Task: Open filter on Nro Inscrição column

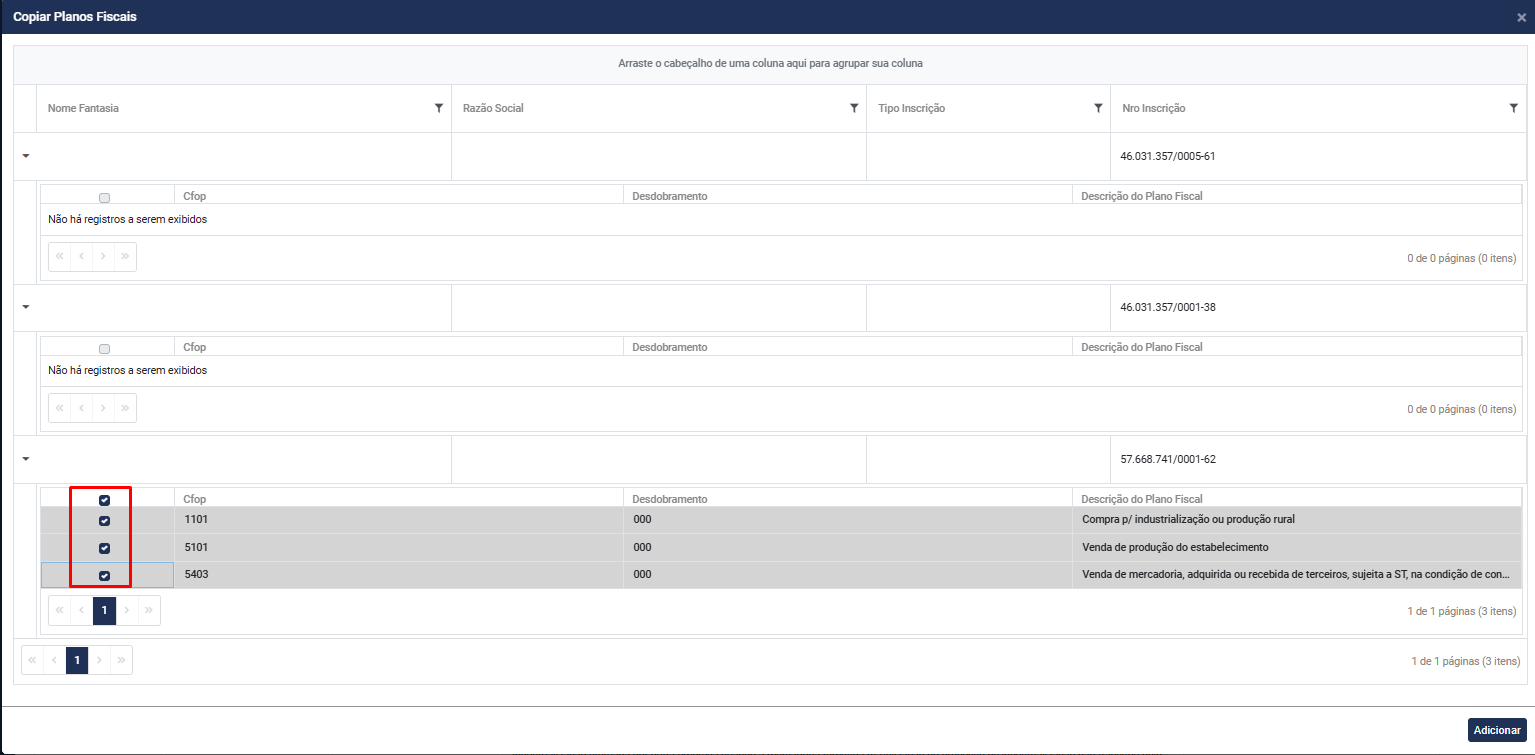Action: coord(1513,108)
